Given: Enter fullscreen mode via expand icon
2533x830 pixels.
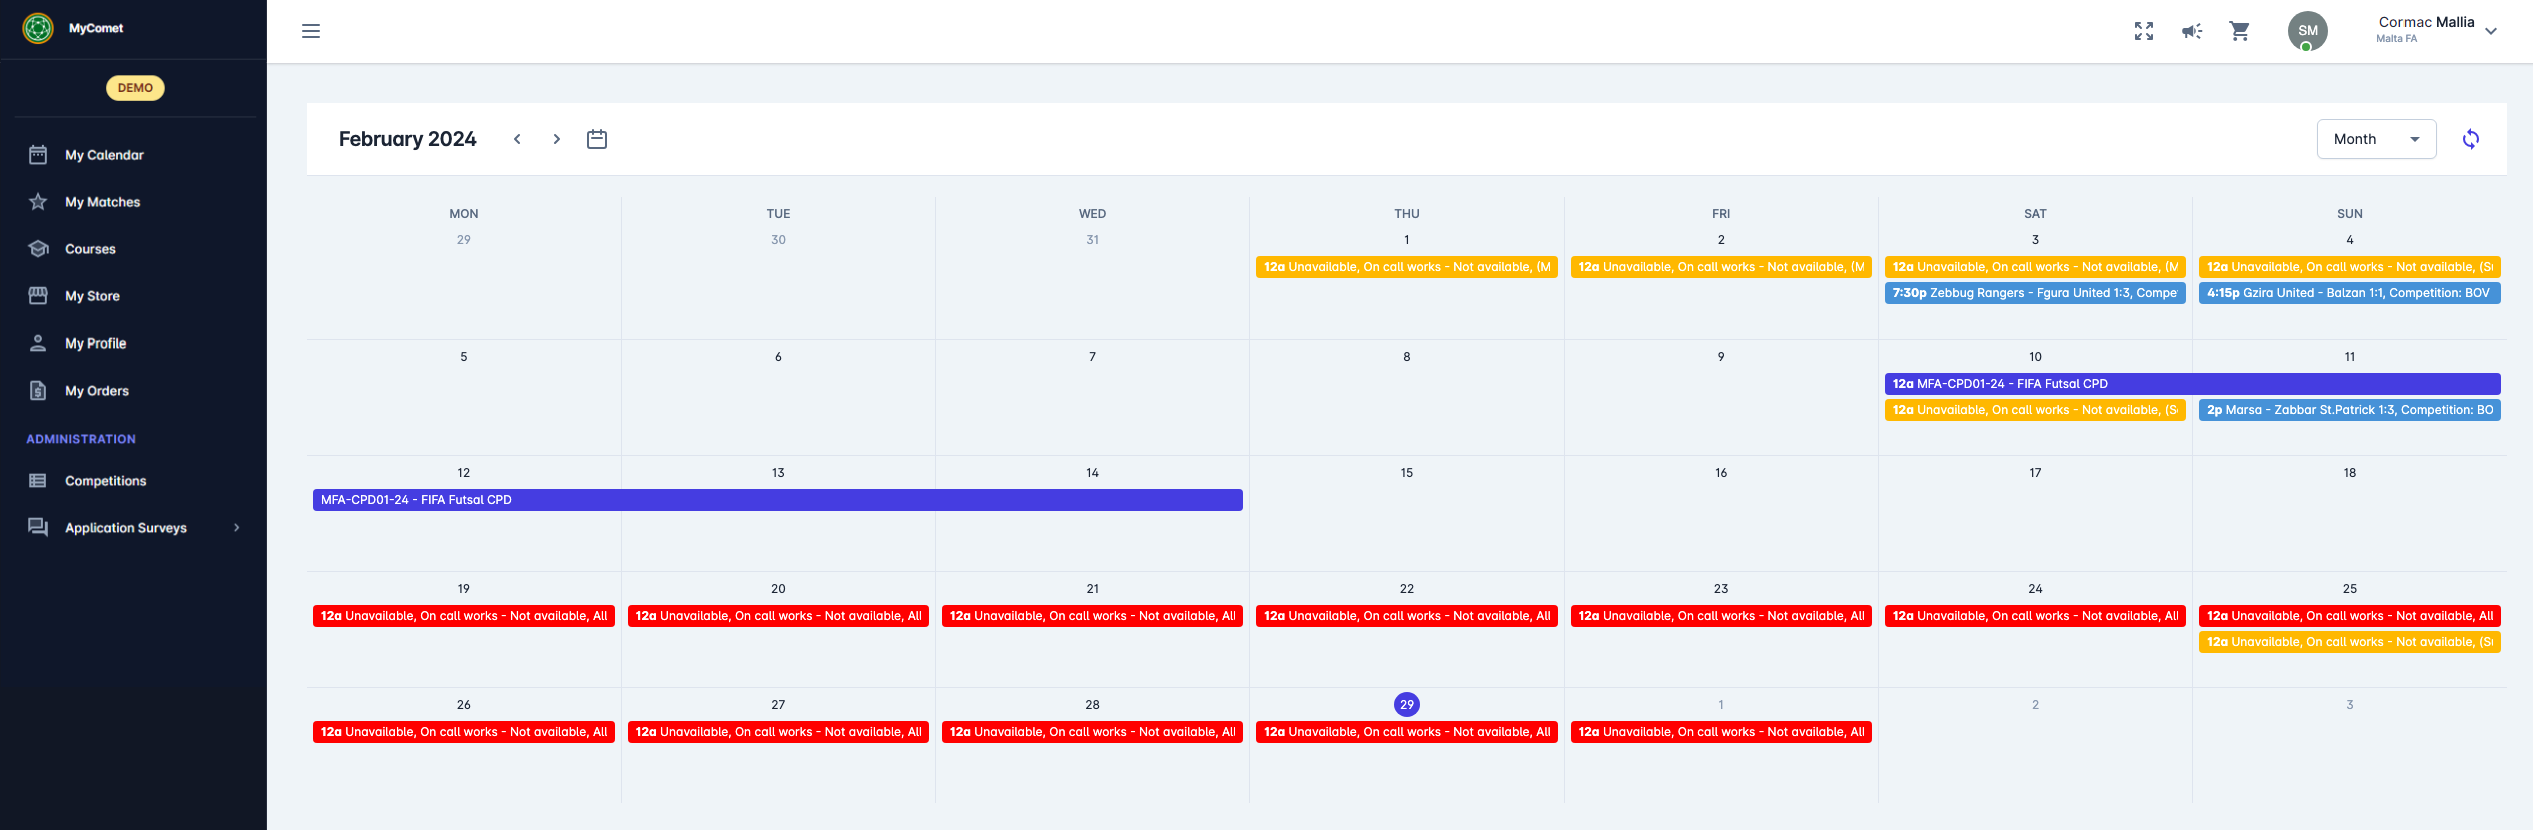Looking at the screenshot, I should point(2143,31).
